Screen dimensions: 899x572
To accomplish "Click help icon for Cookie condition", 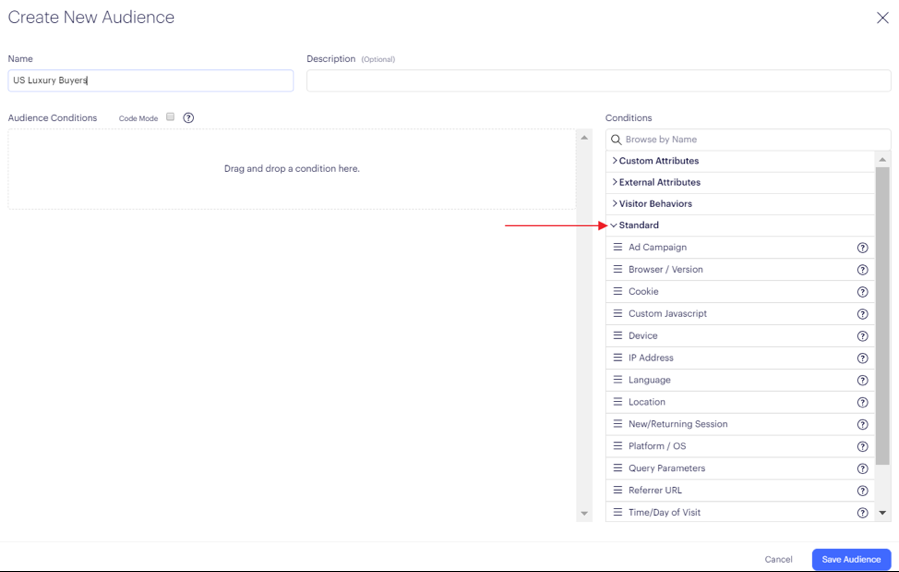I will 862,292.
